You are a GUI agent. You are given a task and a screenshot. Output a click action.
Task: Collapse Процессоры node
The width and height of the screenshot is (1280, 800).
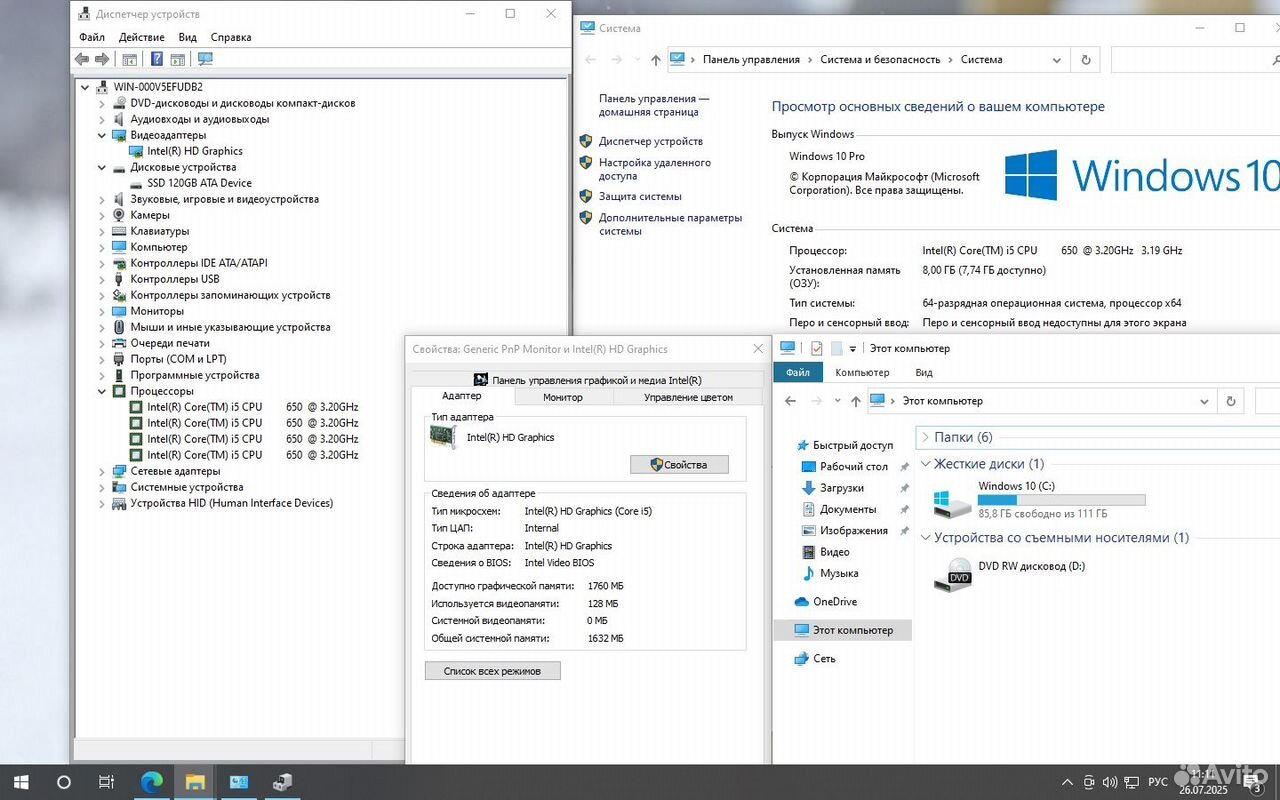point(102,391)
